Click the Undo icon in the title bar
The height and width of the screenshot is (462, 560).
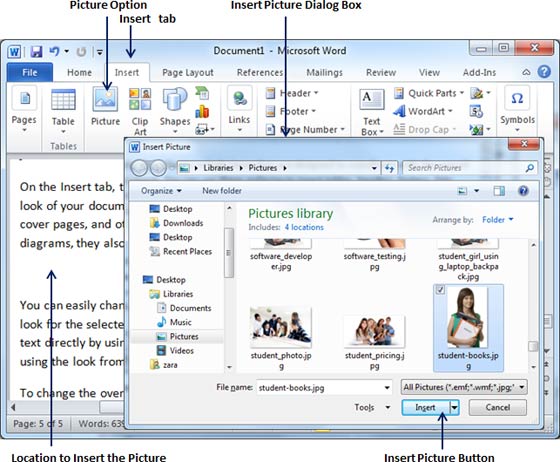54,52
